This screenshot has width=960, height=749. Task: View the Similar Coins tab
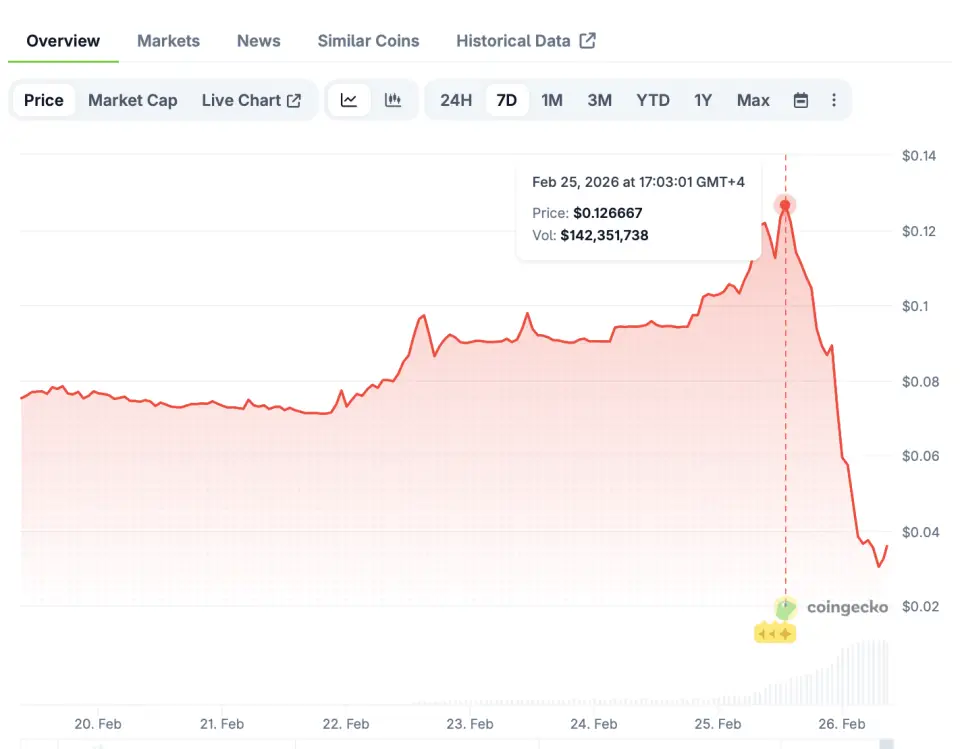pos(368,41)
